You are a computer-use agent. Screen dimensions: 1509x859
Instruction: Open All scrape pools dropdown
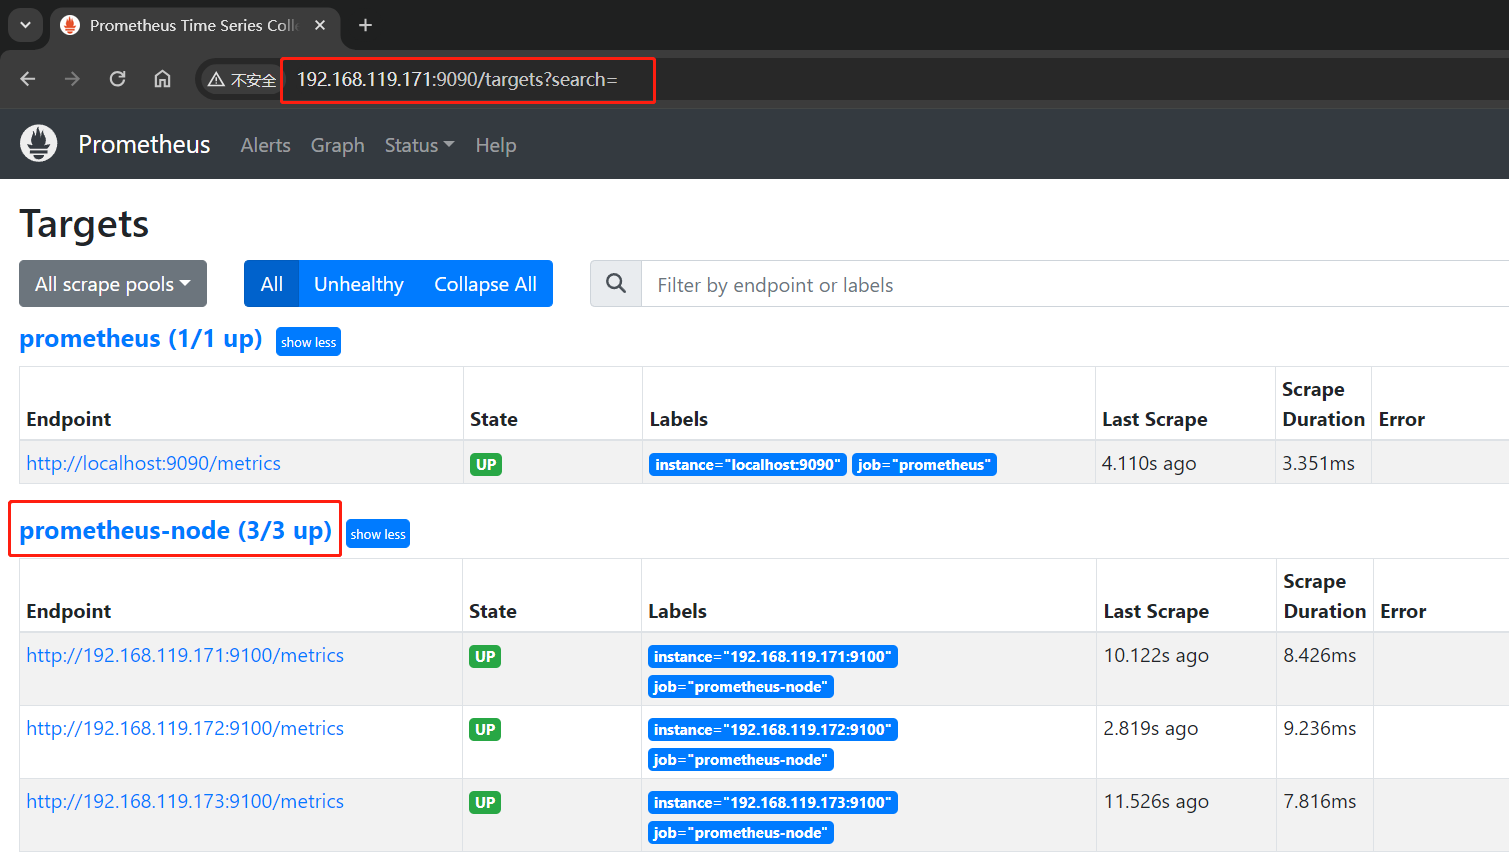point(113,284)
